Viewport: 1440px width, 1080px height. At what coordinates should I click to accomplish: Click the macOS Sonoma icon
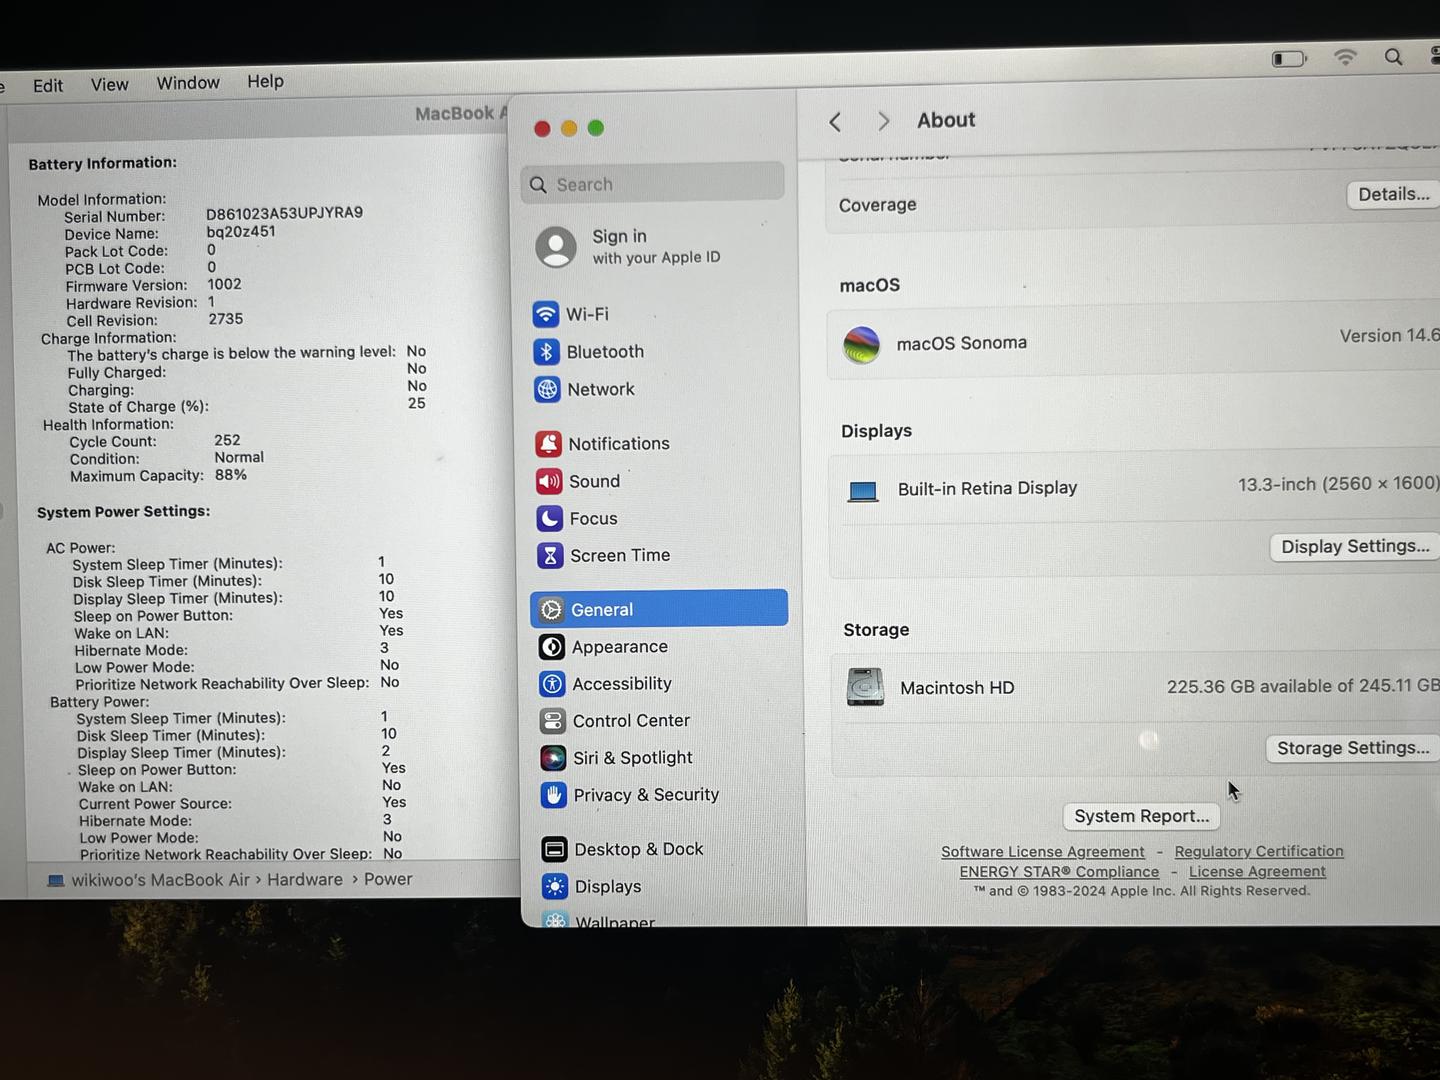tap(861, 345)
